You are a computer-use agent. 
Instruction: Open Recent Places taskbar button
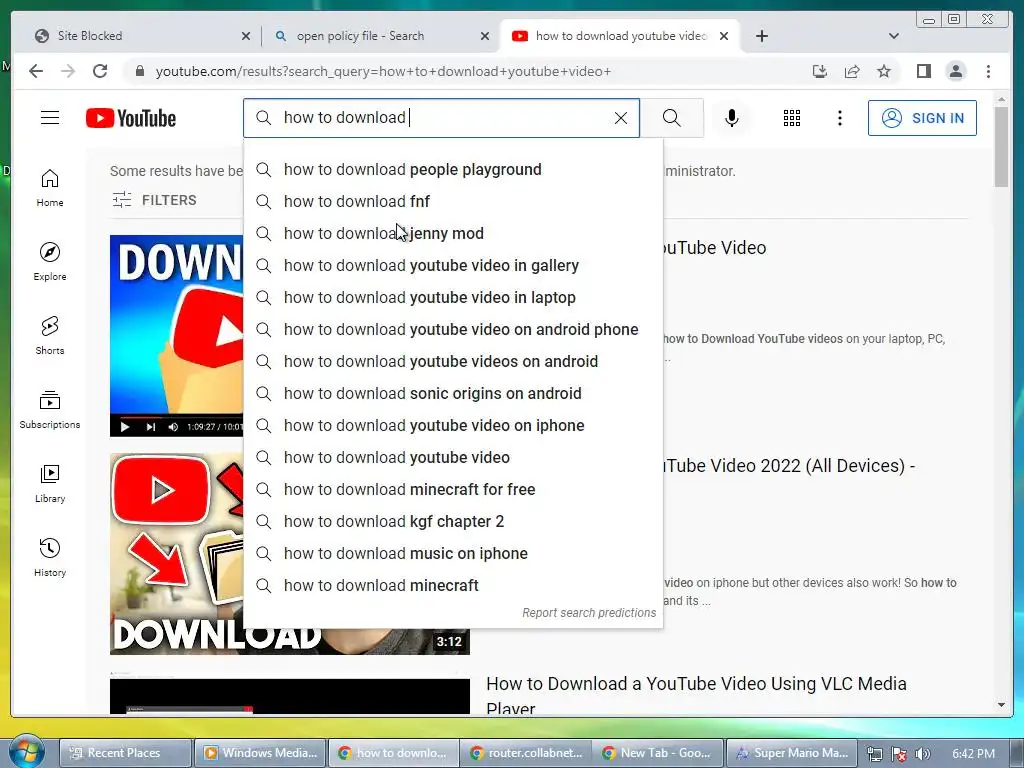[x=126, y=753]
